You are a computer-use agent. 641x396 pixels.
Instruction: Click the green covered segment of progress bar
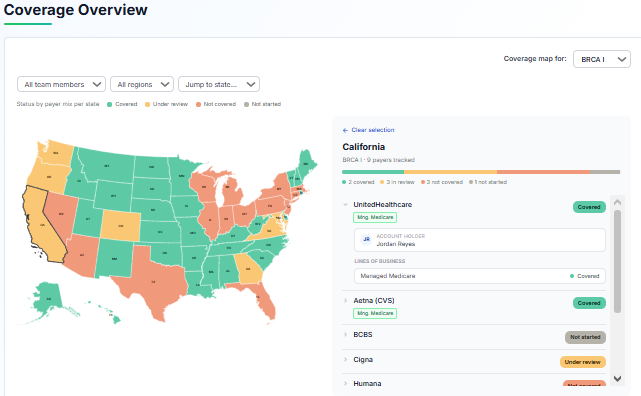tap(373, 172)
